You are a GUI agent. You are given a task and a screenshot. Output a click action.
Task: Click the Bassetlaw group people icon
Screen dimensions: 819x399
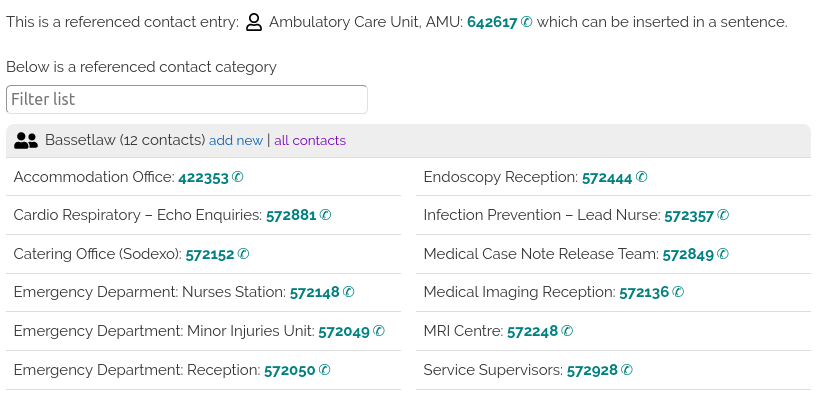click(x=26, y=140)
